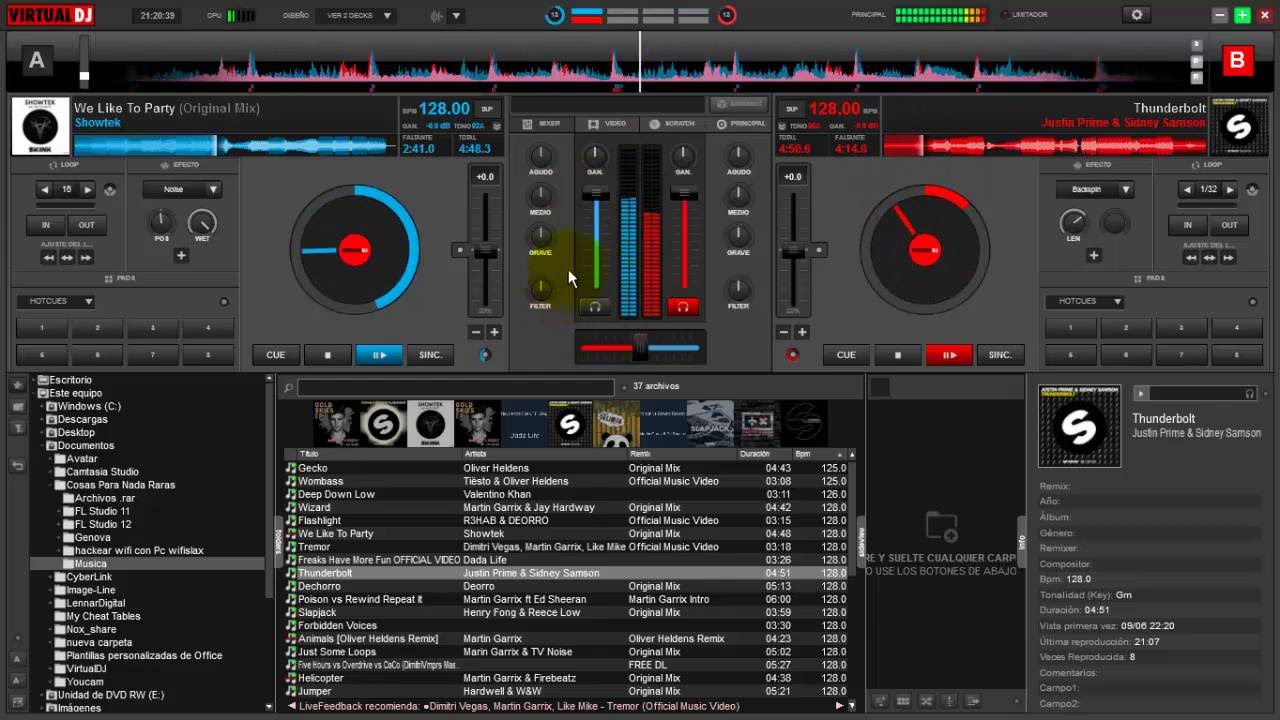The image size is (1280, 720).
Task: Decrease loop length on deck A
Action: (45, 189)
